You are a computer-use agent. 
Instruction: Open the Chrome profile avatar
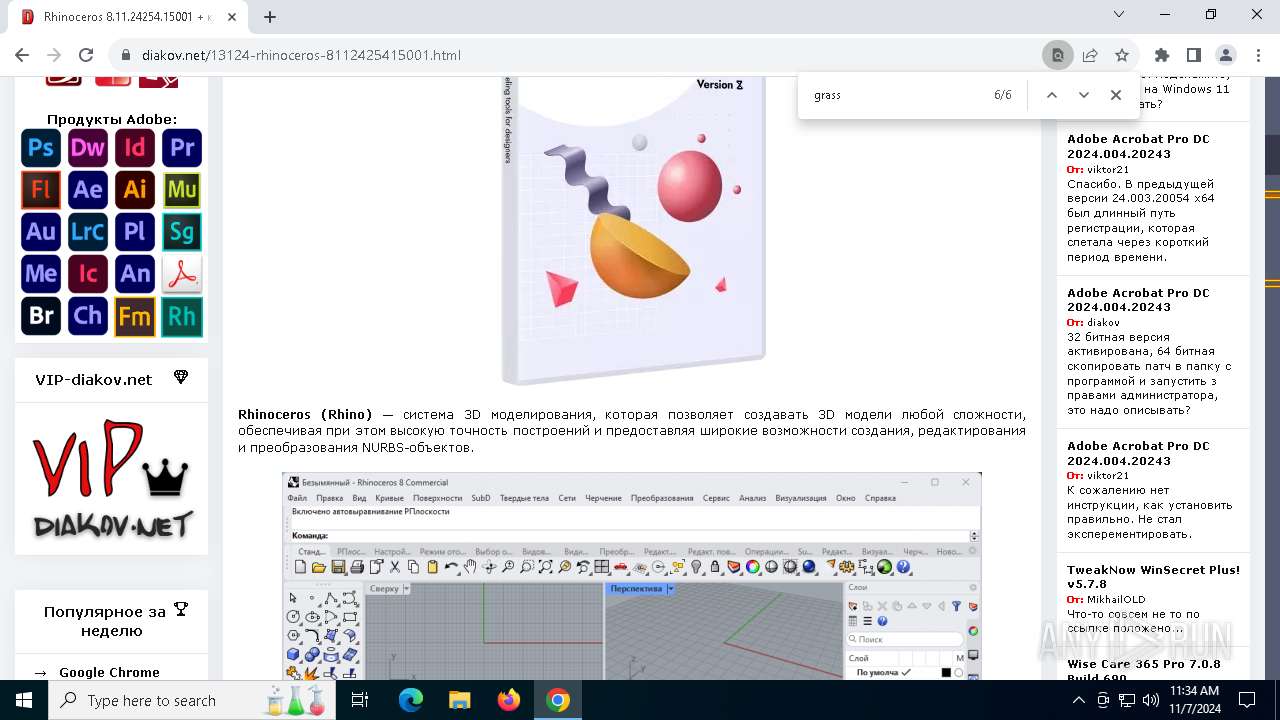coord(1226,55)
